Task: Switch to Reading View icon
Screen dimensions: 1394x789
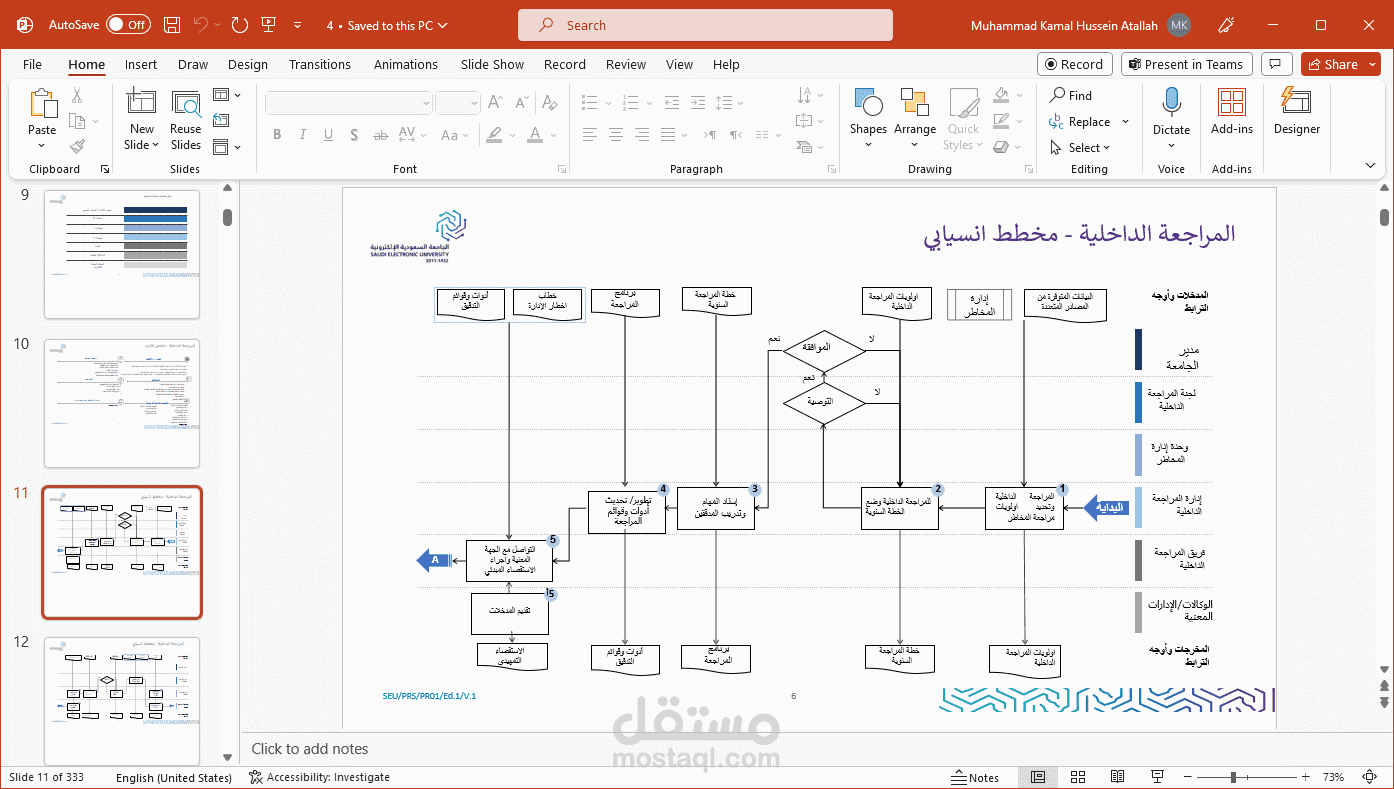Action: point(1117,777)
